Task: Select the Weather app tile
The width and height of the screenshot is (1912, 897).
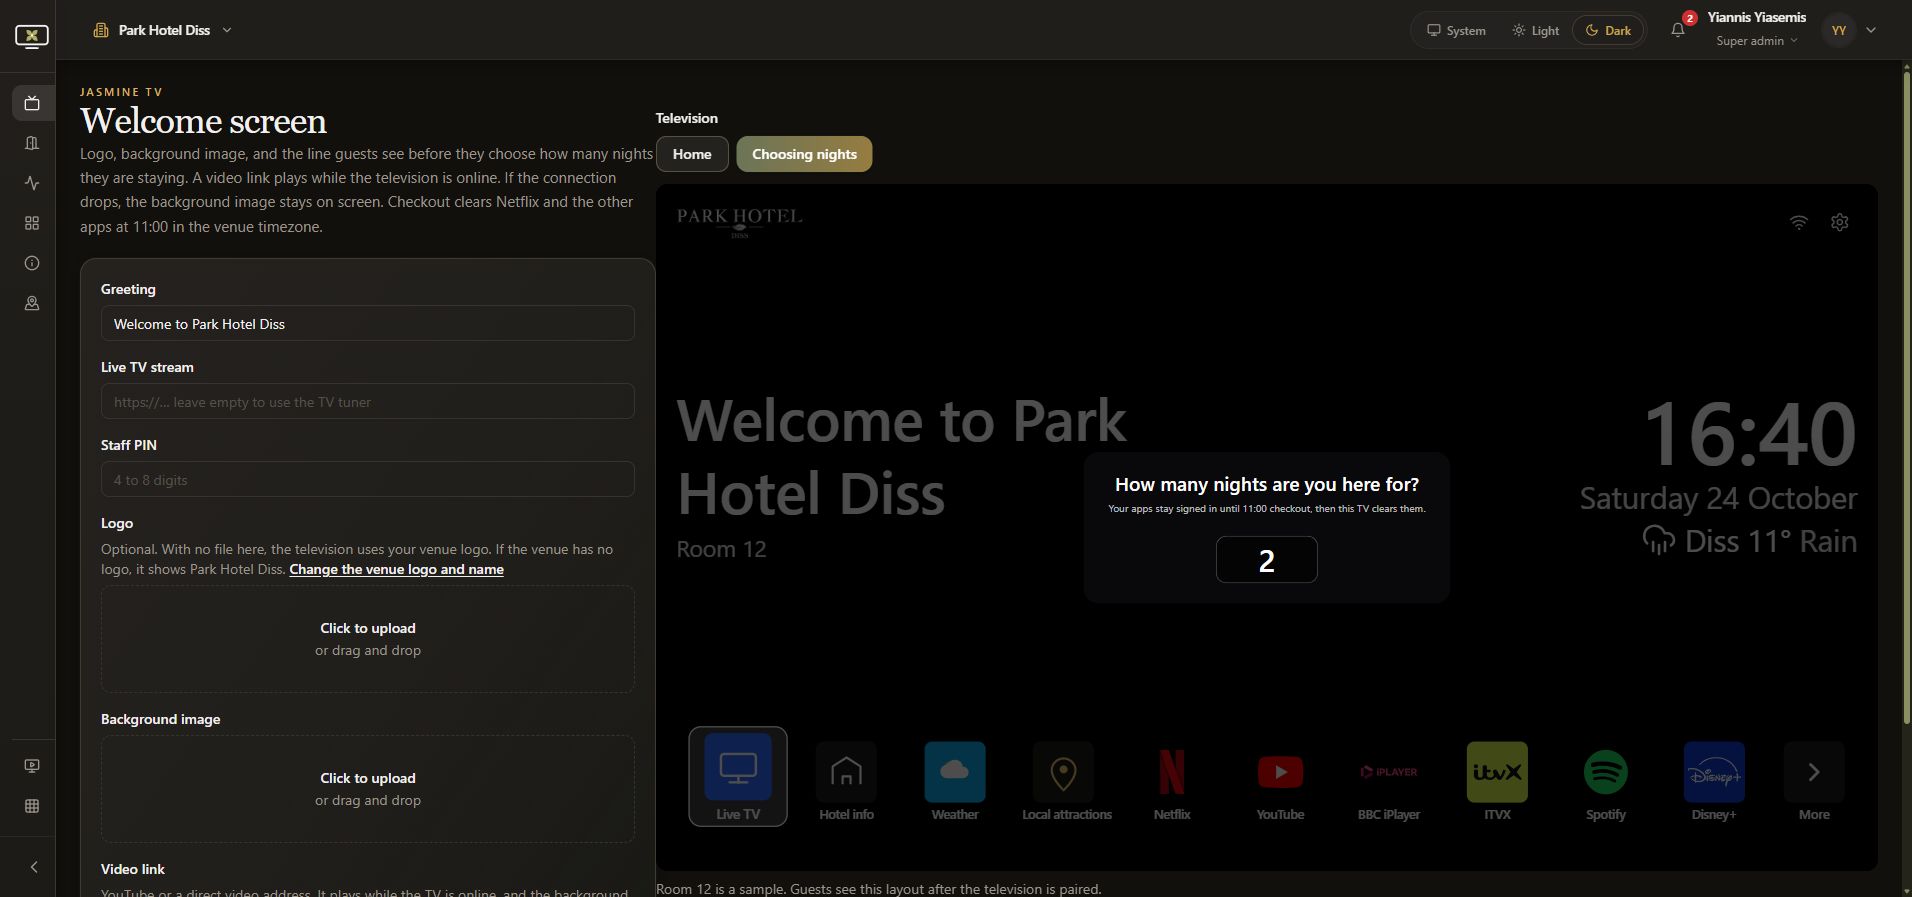Action: (955, 781)
